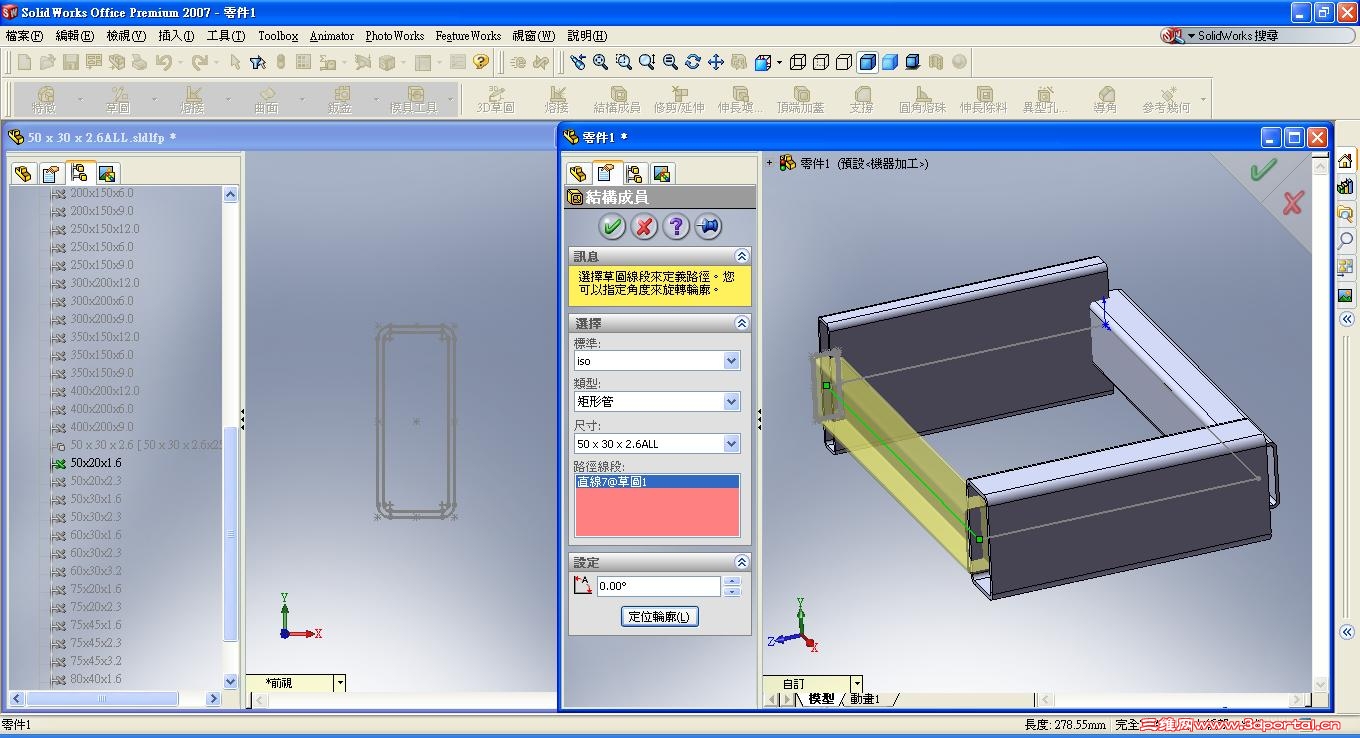Open the 檔案(F) menu
This screenshot has width=1360, height=738.
coord(24,36)
